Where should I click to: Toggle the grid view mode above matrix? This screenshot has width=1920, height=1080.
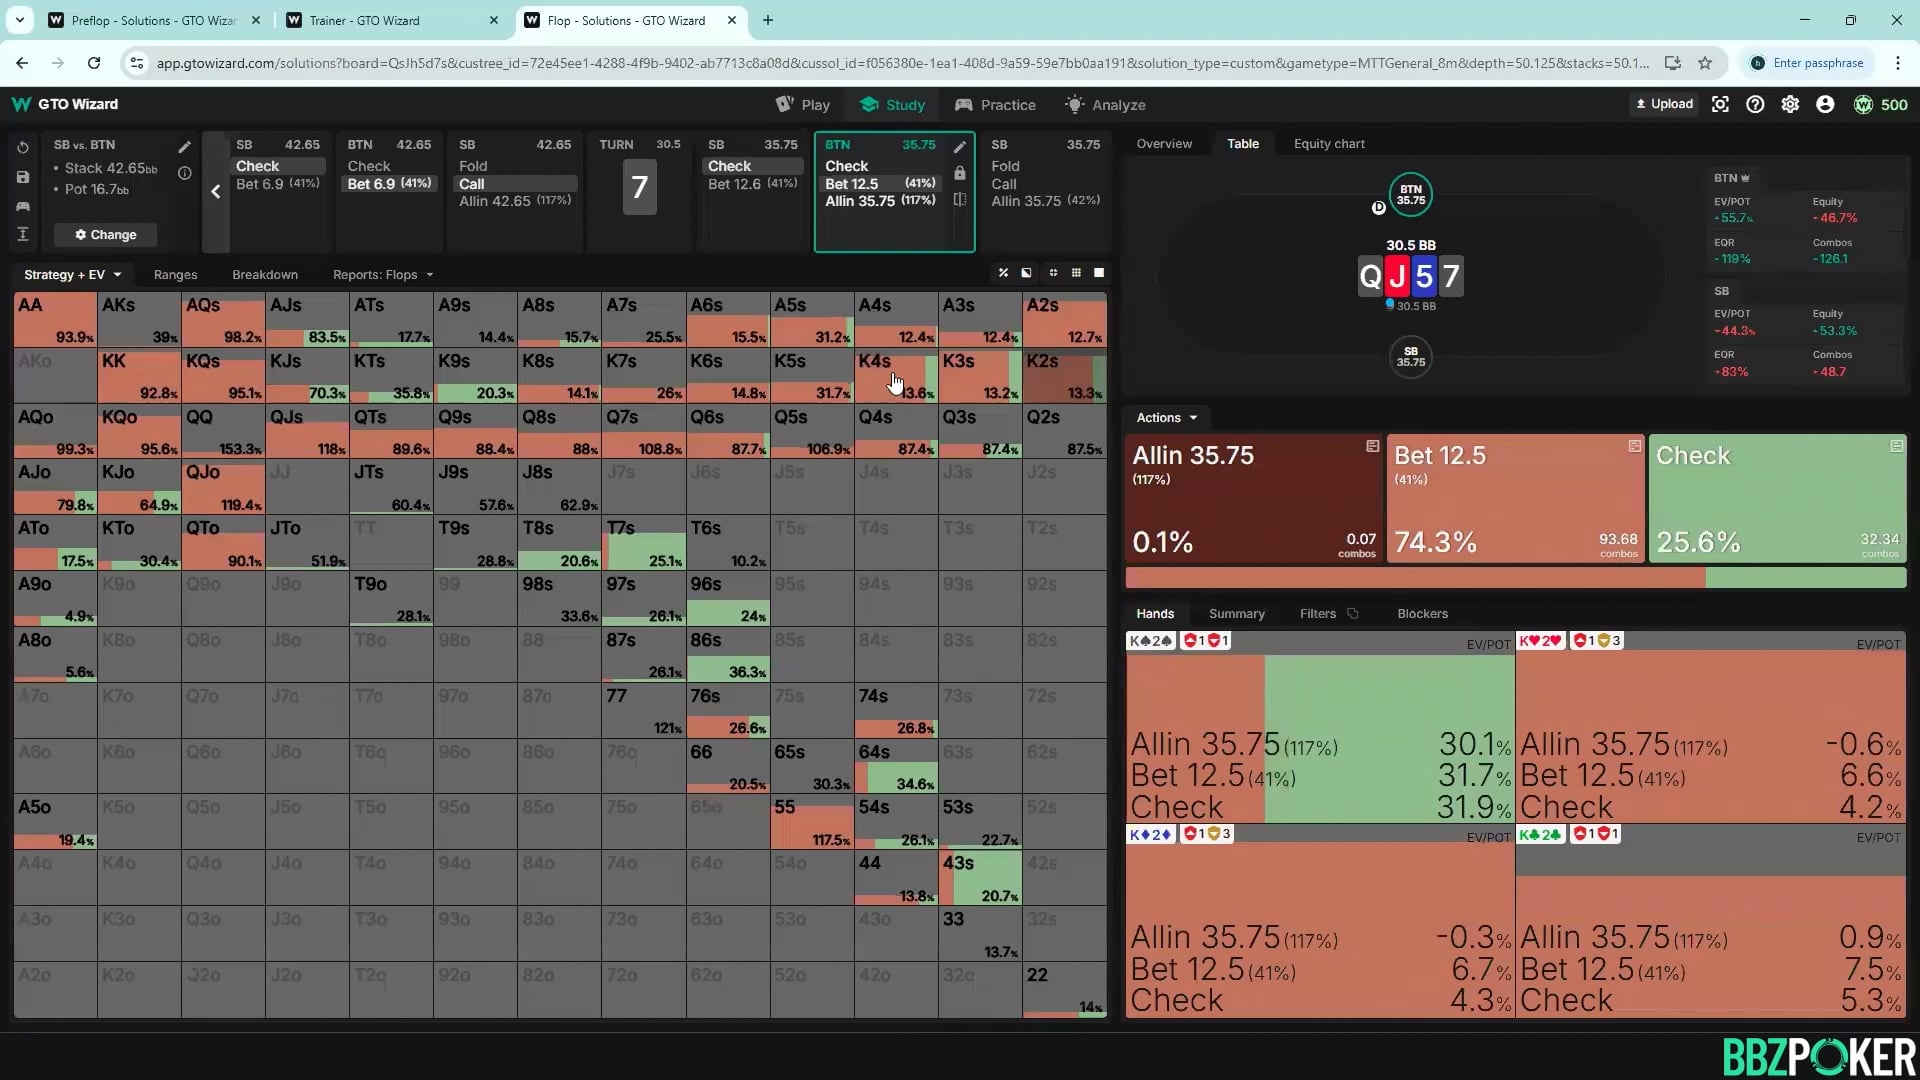click(1077, 273)
